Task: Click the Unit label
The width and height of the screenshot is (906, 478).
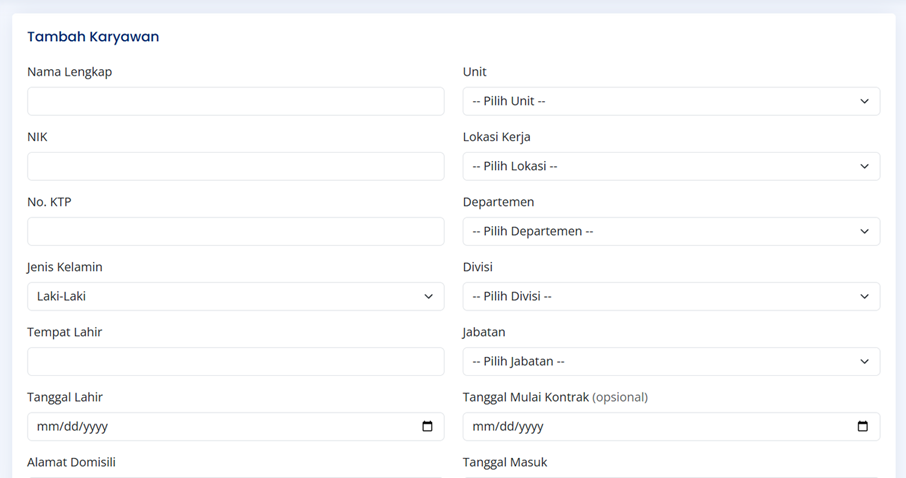Action: pos(474,72)
